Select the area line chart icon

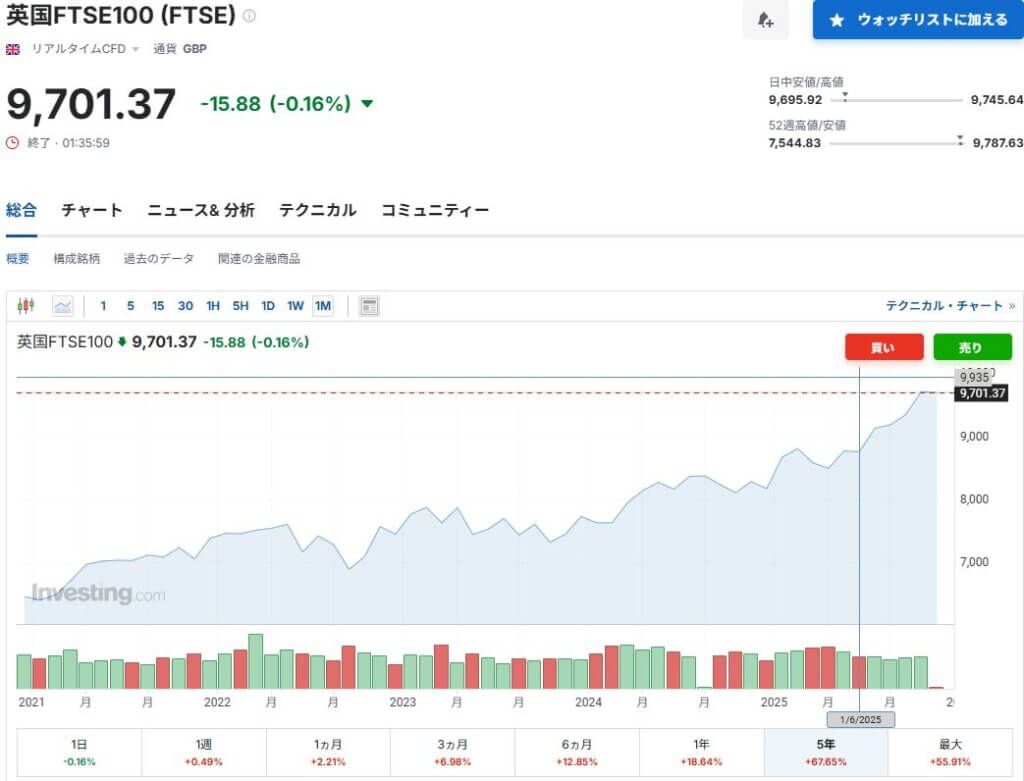pyautogui.click(x=63, y=306)
